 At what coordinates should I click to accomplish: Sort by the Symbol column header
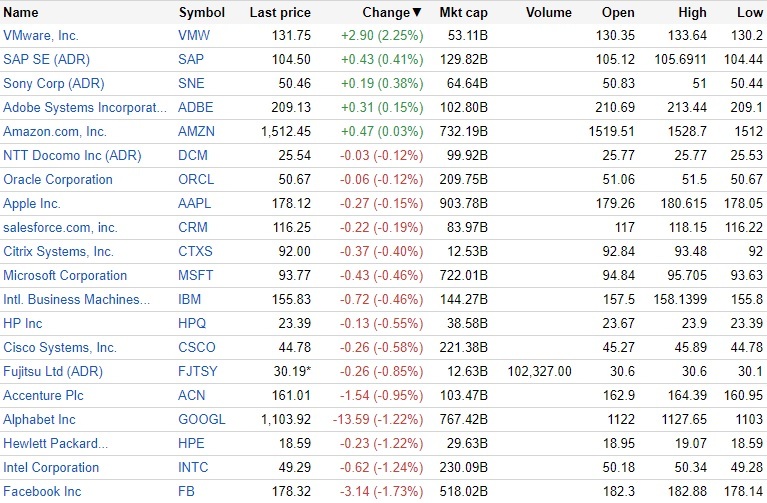(201, 13)
